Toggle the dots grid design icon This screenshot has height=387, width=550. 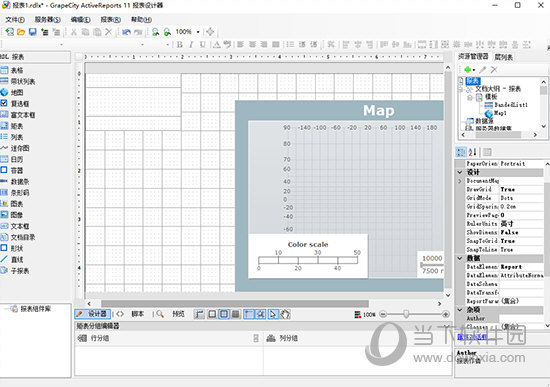(x=224, y=314)
